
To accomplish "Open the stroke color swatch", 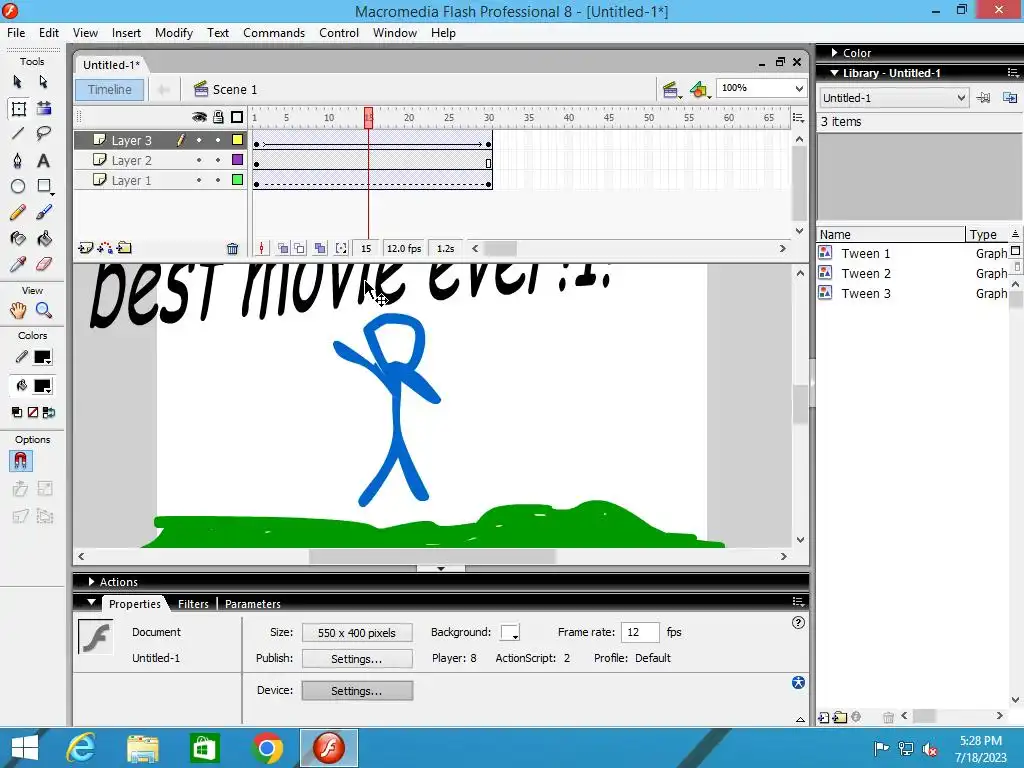I will point(42,357).
